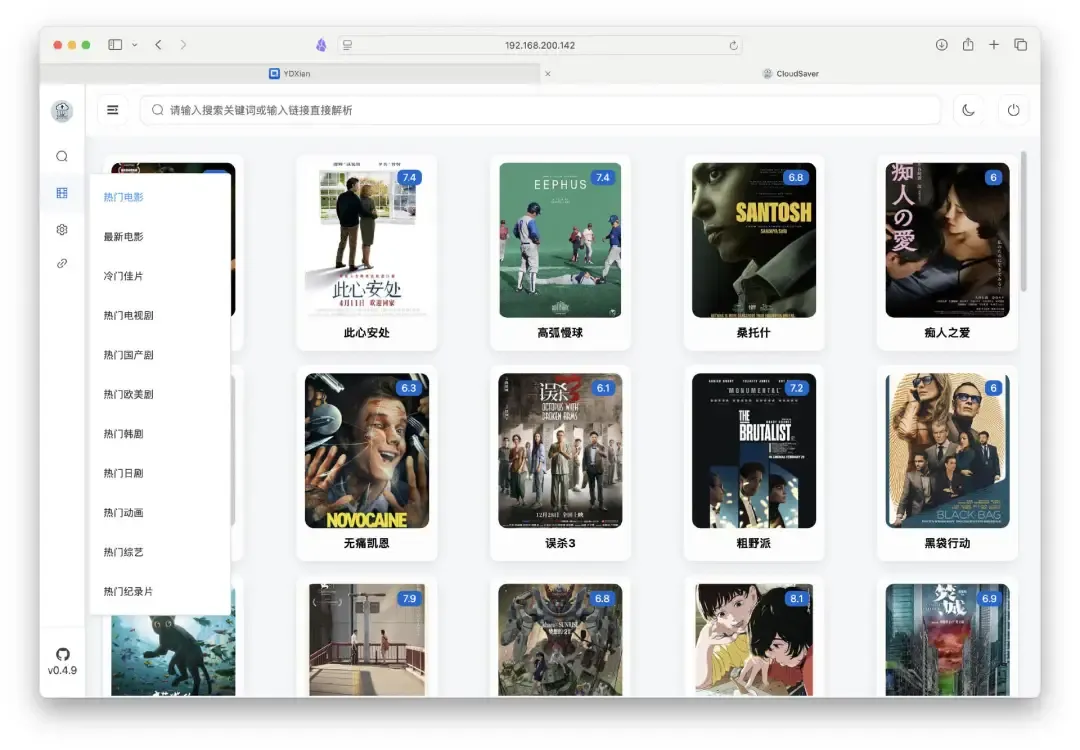
Task: Click the Safari share icon
Action: 968,45
